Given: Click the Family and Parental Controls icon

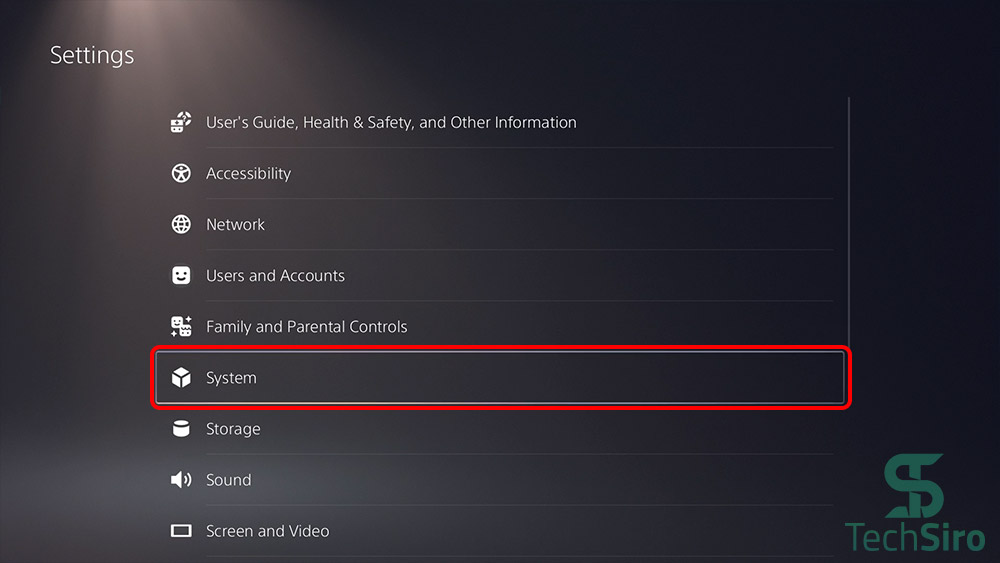Looking at the screenshot, I should click(181, 327).
